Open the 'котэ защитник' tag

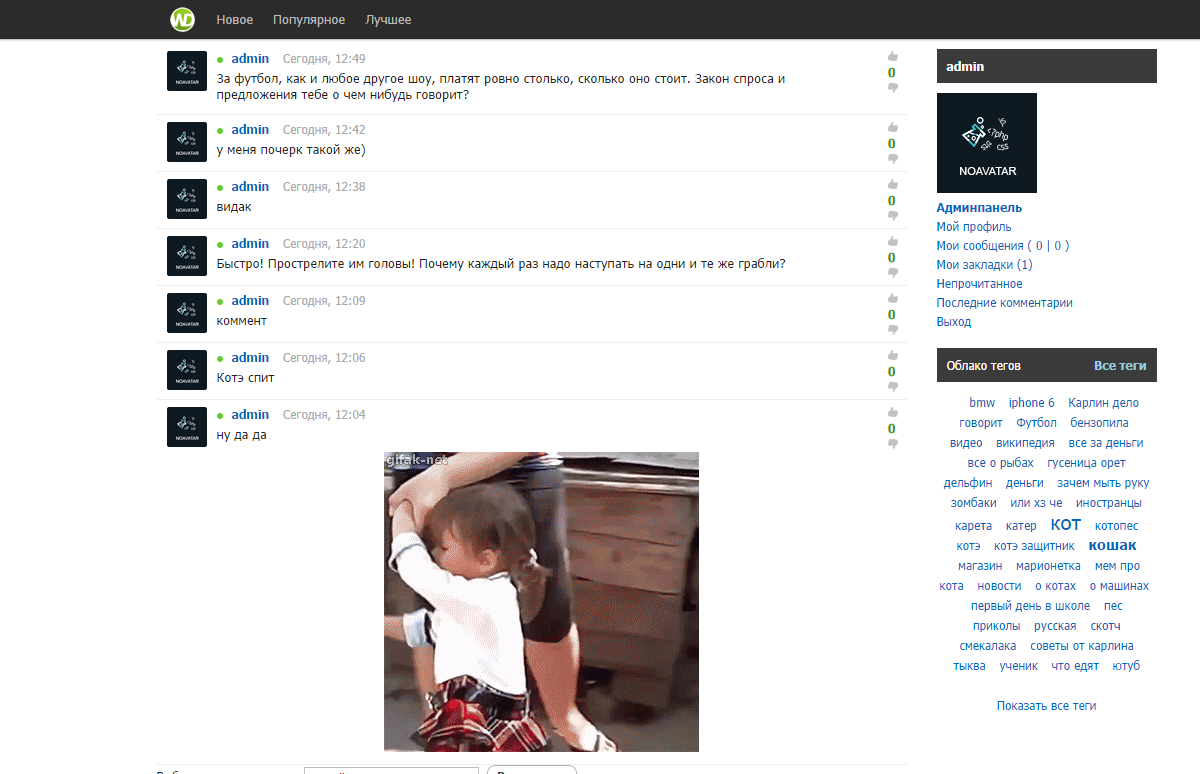[x=1034, y=546]
